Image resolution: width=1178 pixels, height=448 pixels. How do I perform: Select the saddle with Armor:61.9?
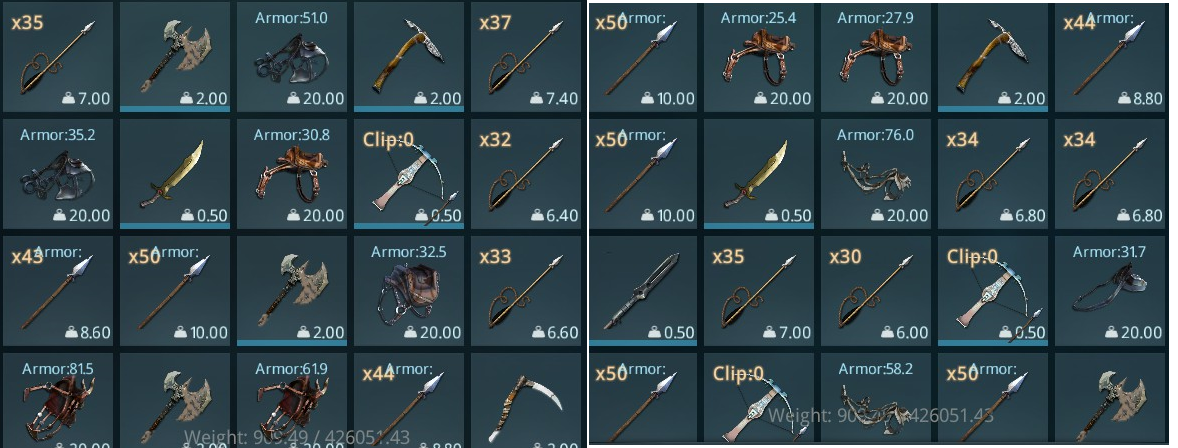[x=292, y=400]
